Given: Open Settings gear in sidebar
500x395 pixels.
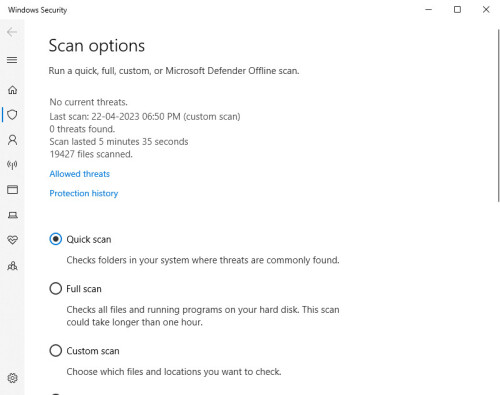Looking at the screenshot, I should coord(12,378).
